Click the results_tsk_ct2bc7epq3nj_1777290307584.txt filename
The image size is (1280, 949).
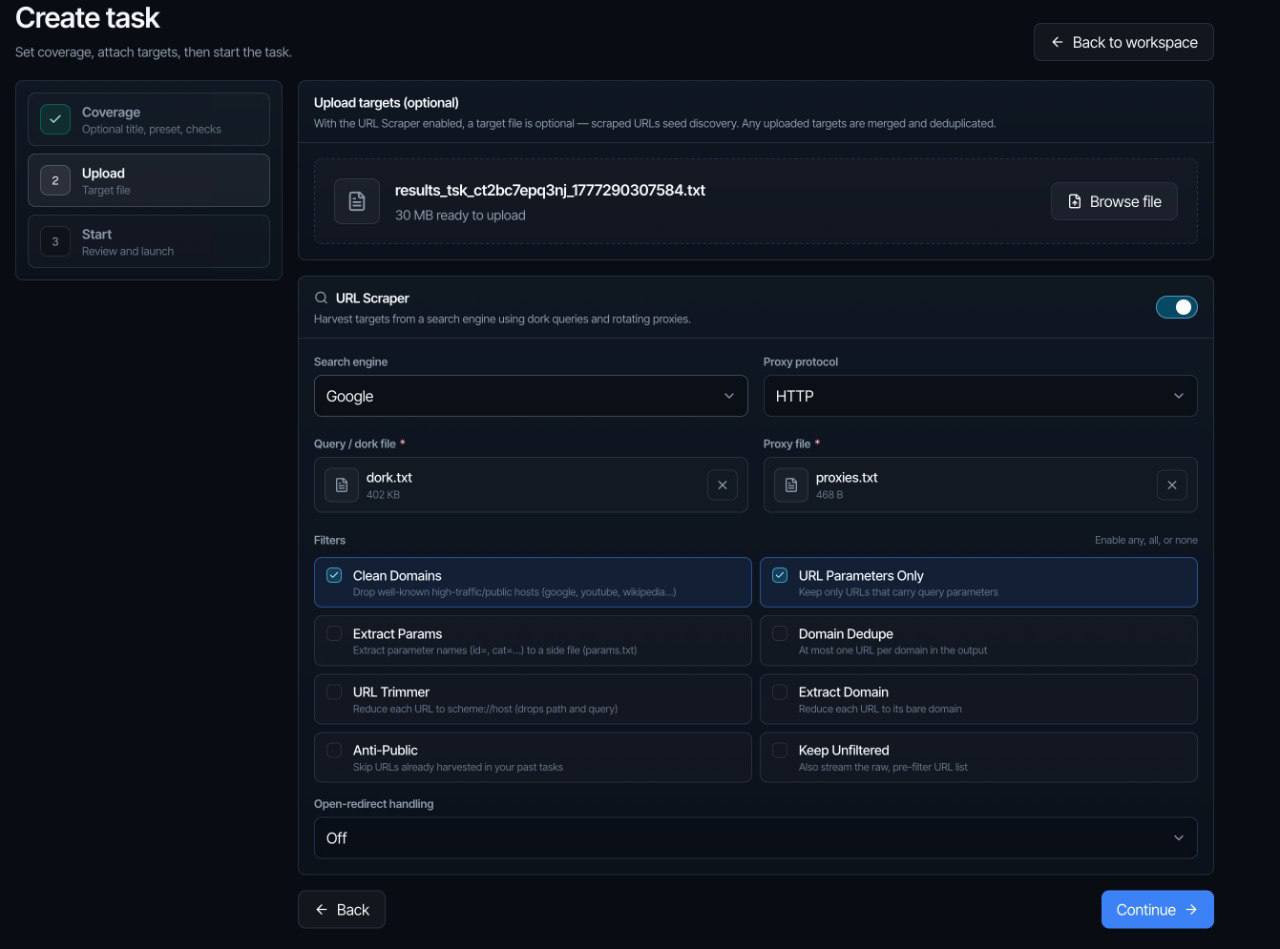(550, 190)
